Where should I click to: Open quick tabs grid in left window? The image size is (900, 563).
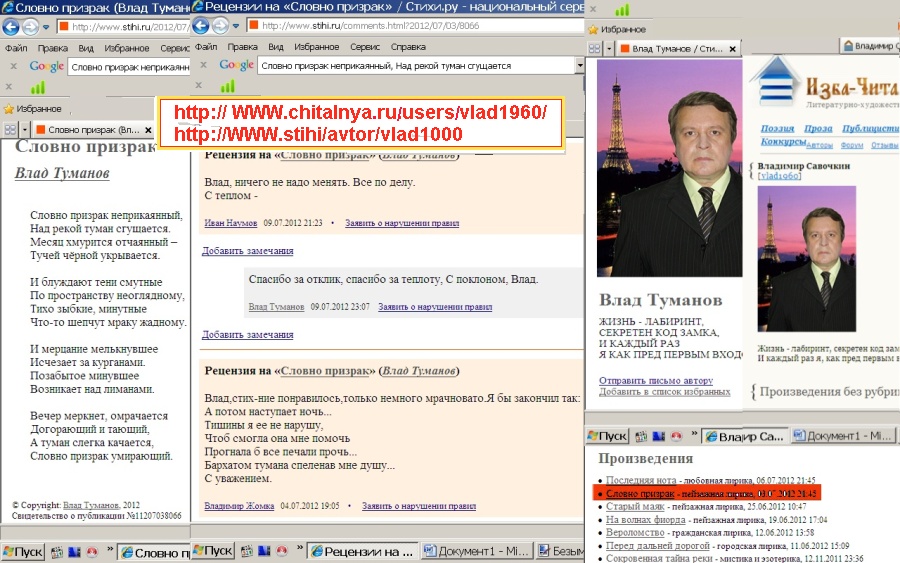(10, 130)
